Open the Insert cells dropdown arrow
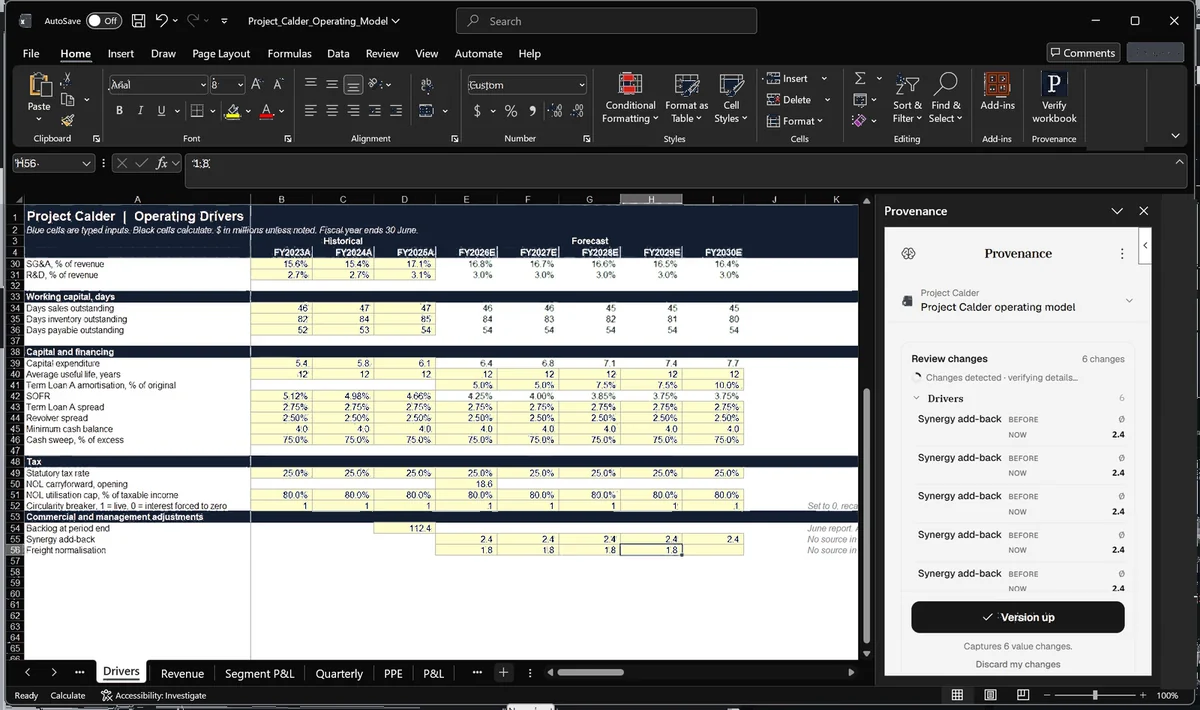This screenshot has height=710, width=1200. (824, 78)
